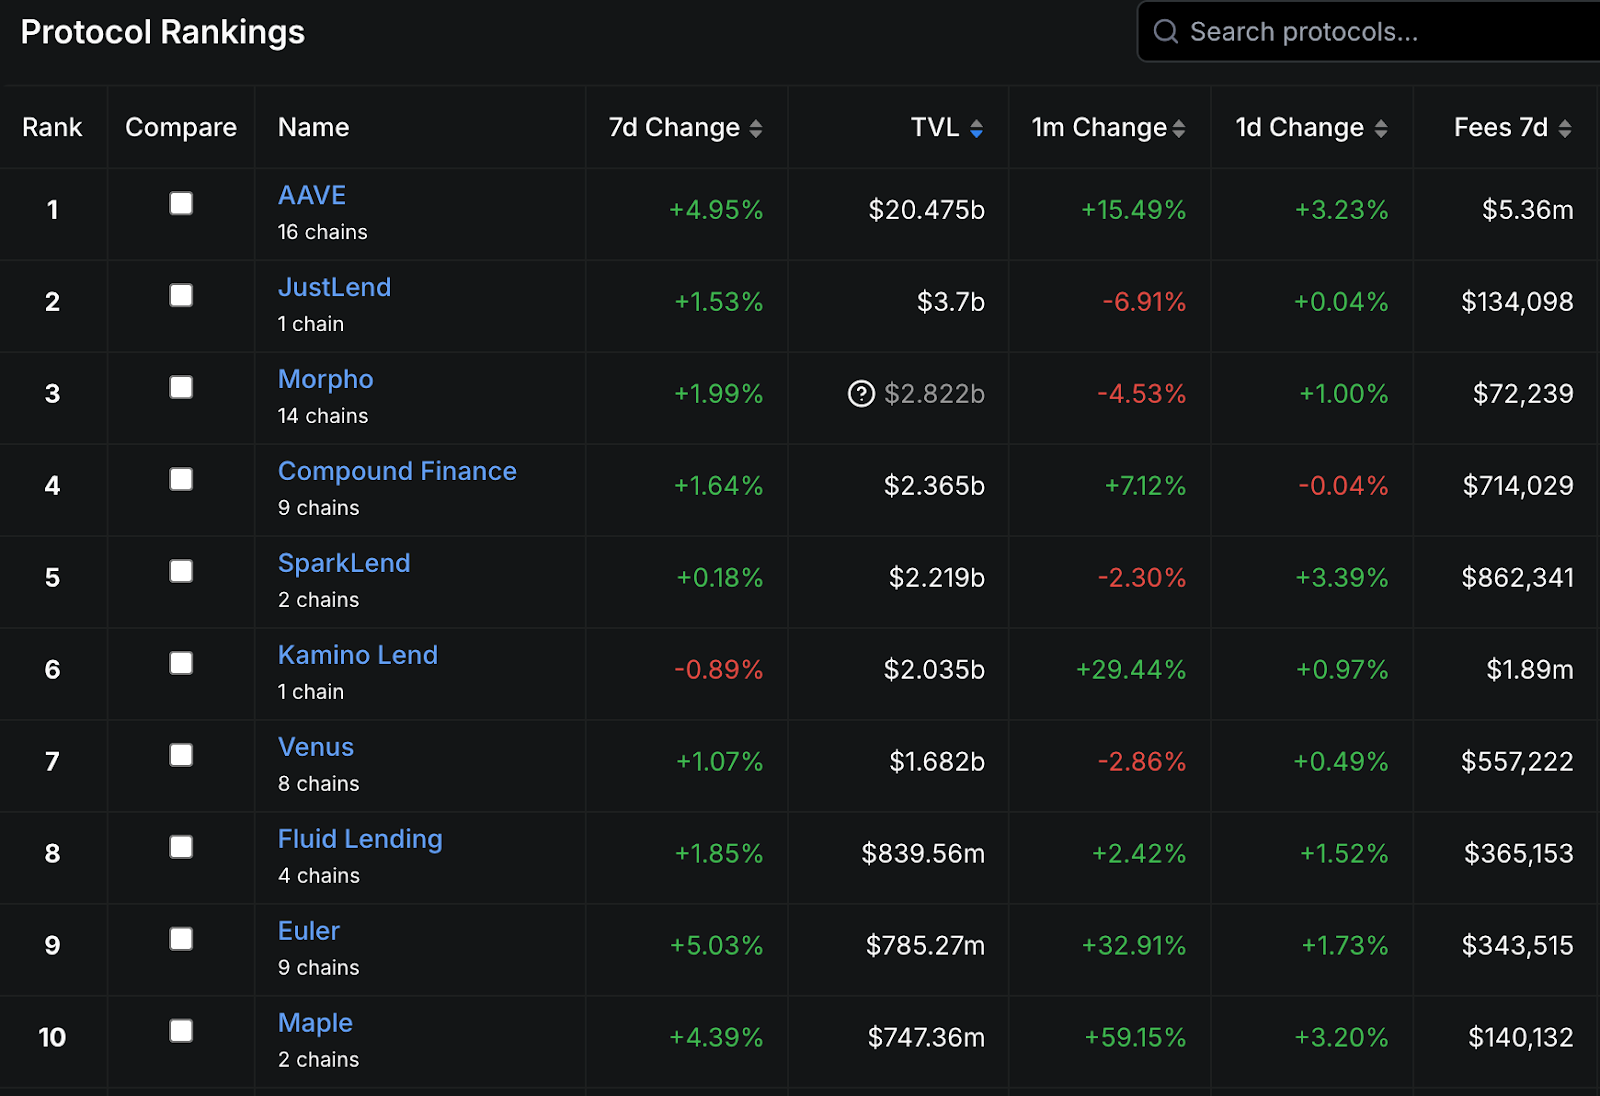The width and height of the screenshot is (1600, 1096).
Task: Tick the Euler compare checkbox
Action: click(181, 939)
